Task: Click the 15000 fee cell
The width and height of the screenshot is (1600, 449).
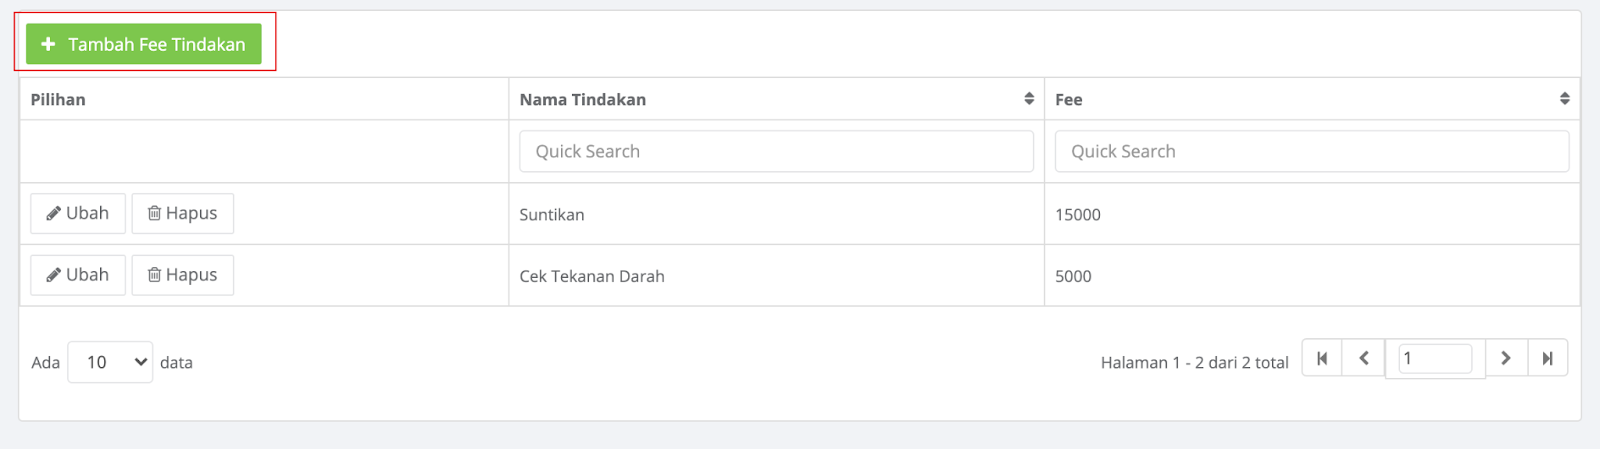Action: point(1312,214)
